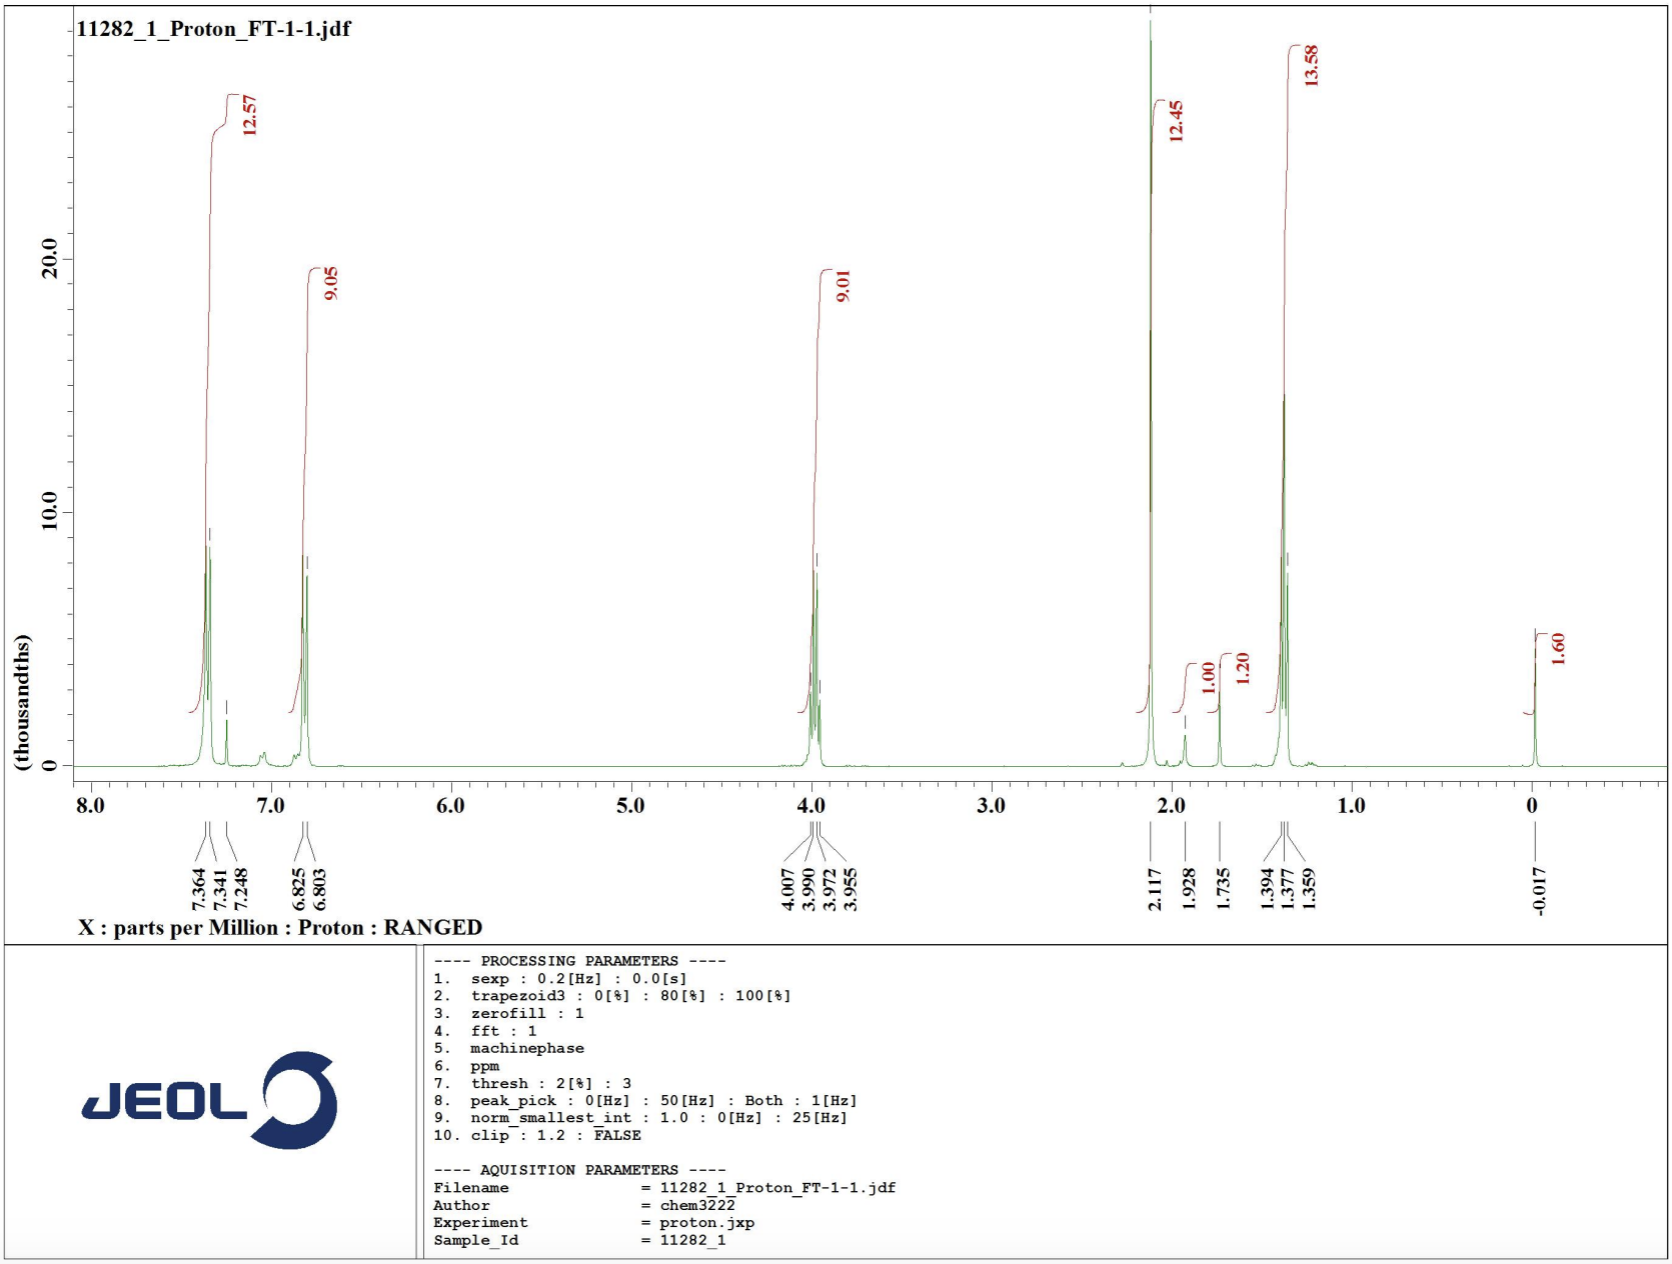1672x1264 pixels.
Task: Open the PROCESSING PARAMETERS section
Action: [580, 958]
